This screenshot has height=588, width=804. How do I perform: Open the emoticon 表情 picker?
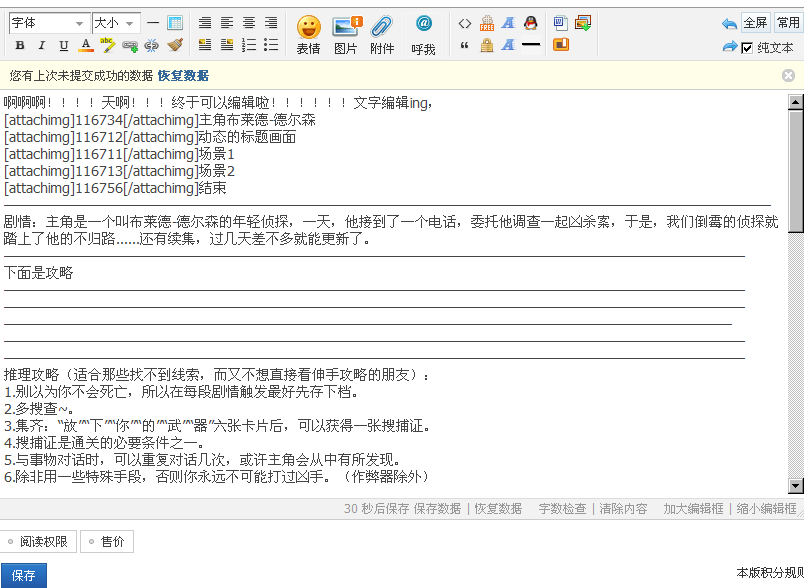tap(309, 35)
